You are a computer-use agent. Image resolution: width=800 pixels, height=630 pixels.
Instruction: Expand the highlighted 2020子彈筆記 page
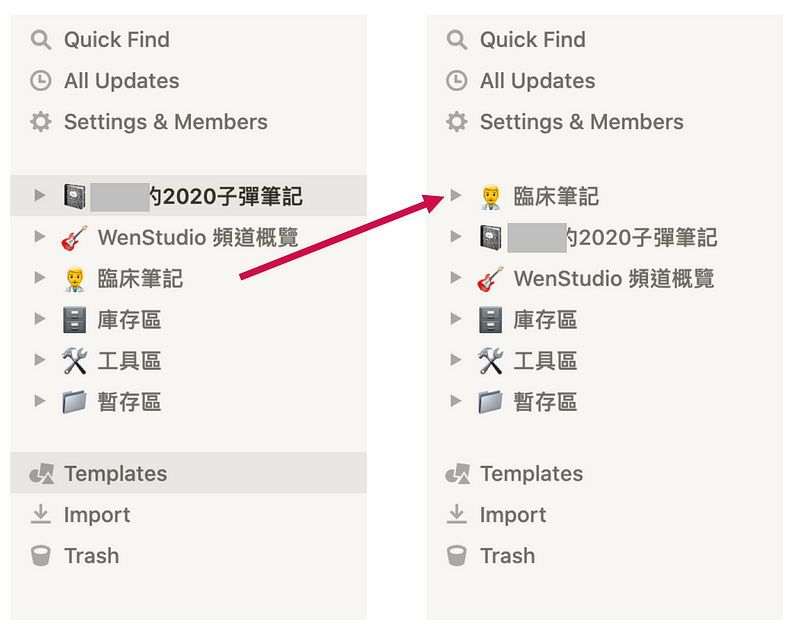tap(40, 195)
